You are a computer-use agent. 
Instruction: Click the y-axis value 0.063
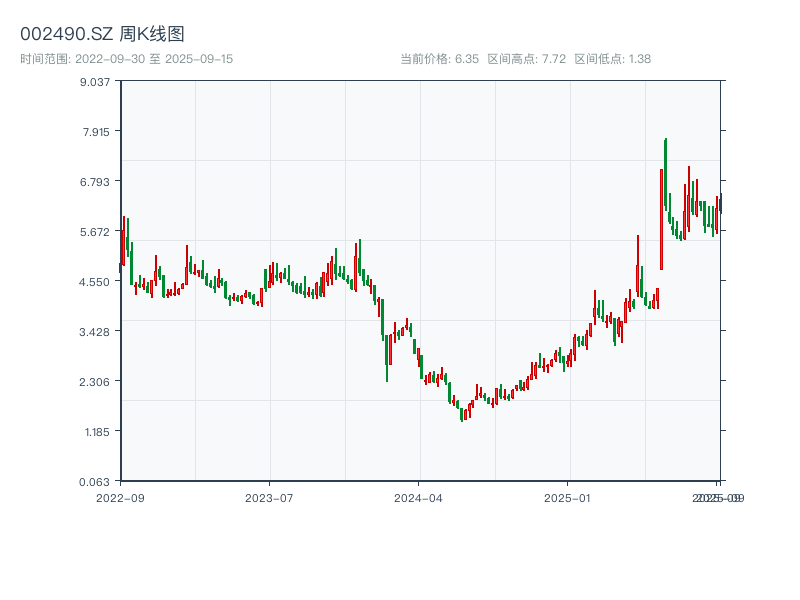click(x=95, y=482)
